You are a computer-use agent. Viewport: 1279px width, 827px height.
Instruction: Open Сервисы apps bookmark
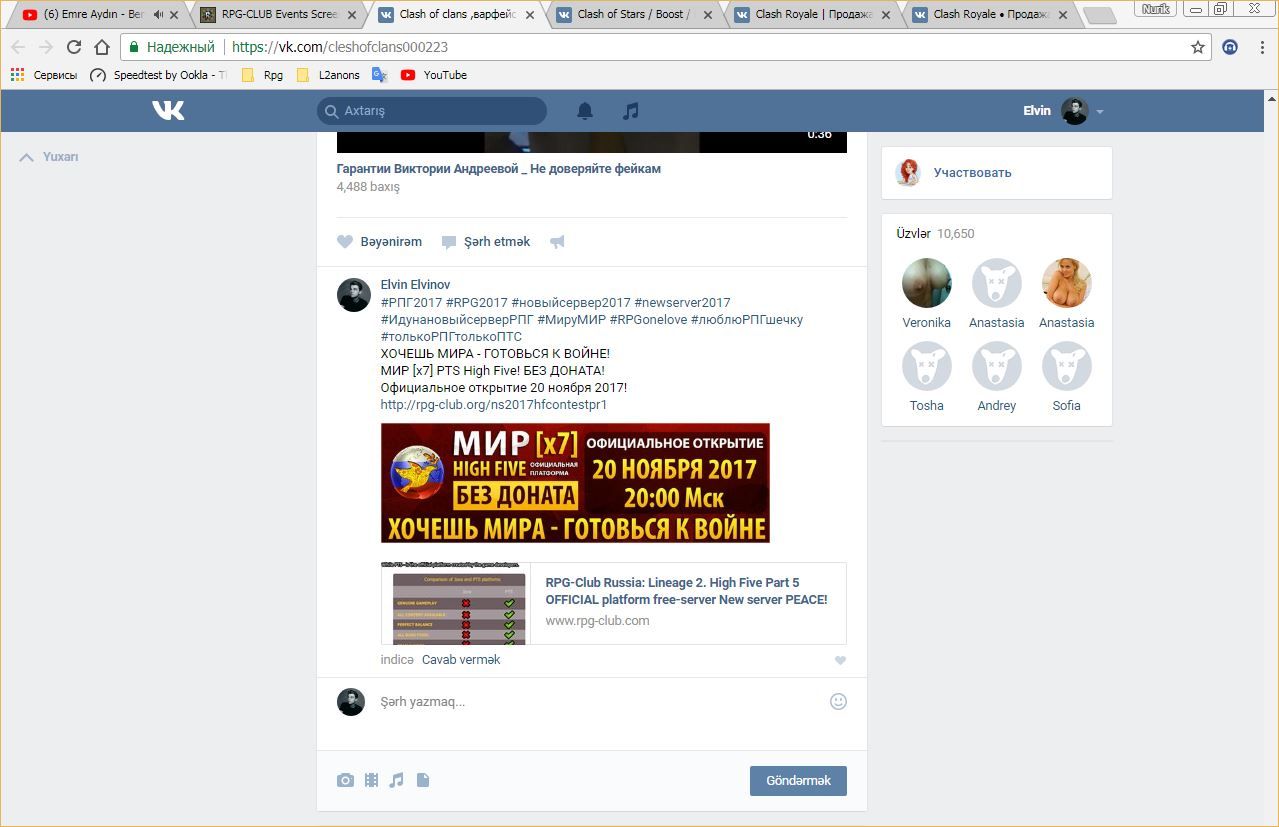pyautogui.click(x=43, y=75)
